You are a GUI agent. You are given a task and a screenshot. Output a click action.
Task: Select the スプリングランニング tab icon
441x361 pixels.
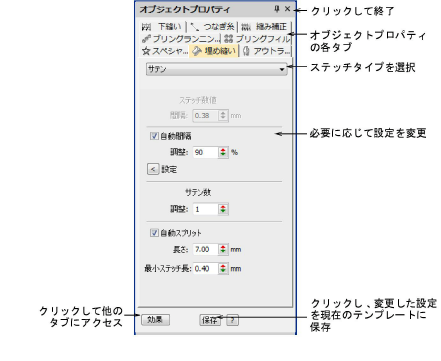point(146,39)
